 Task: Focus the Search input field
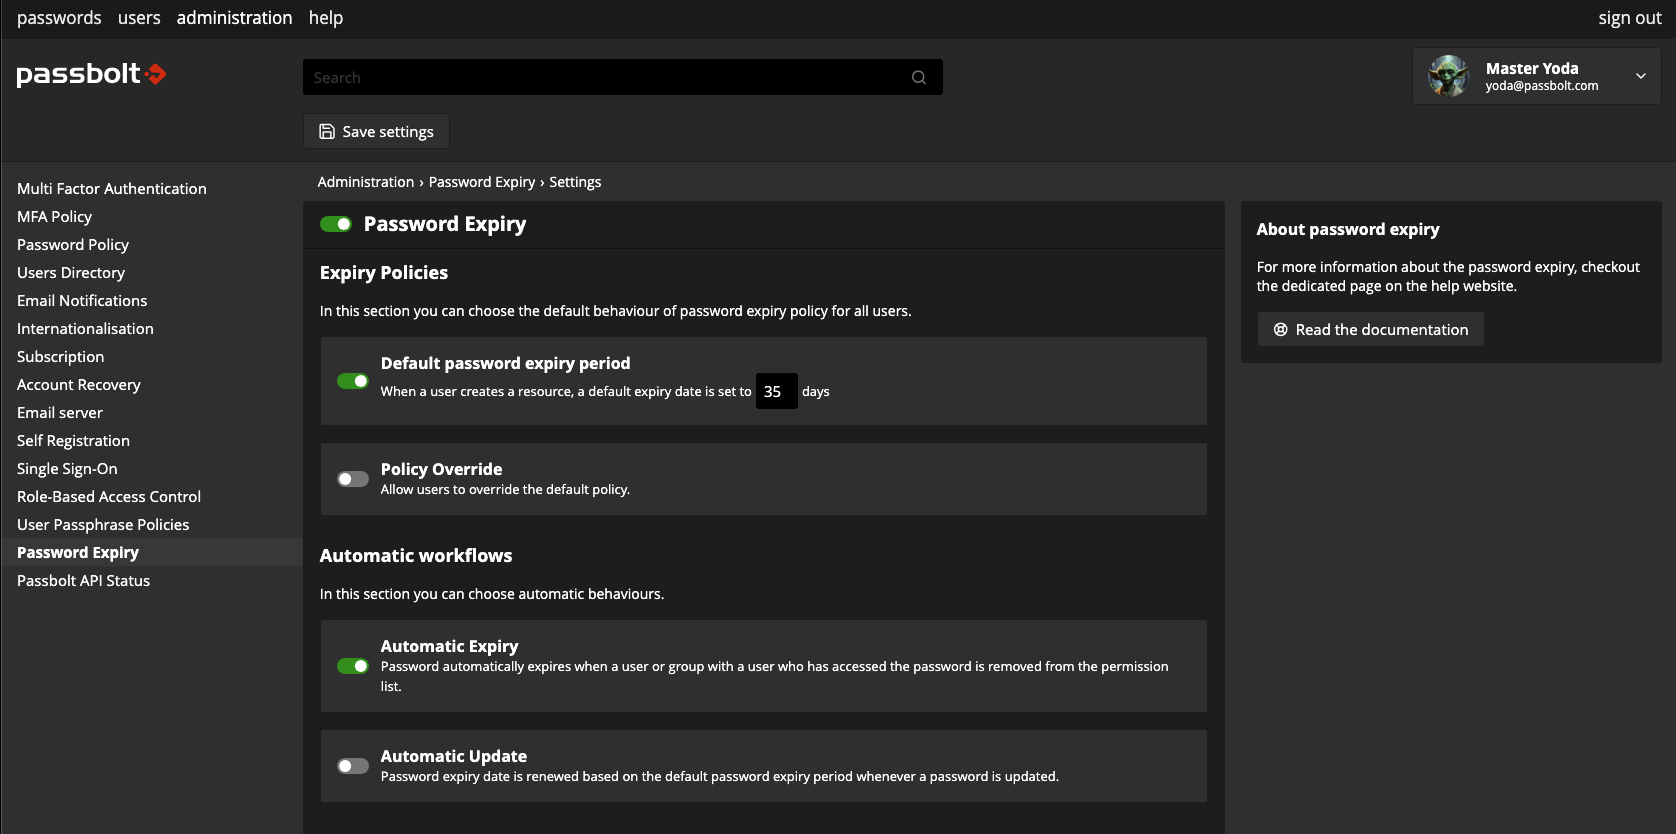point(623,77)
